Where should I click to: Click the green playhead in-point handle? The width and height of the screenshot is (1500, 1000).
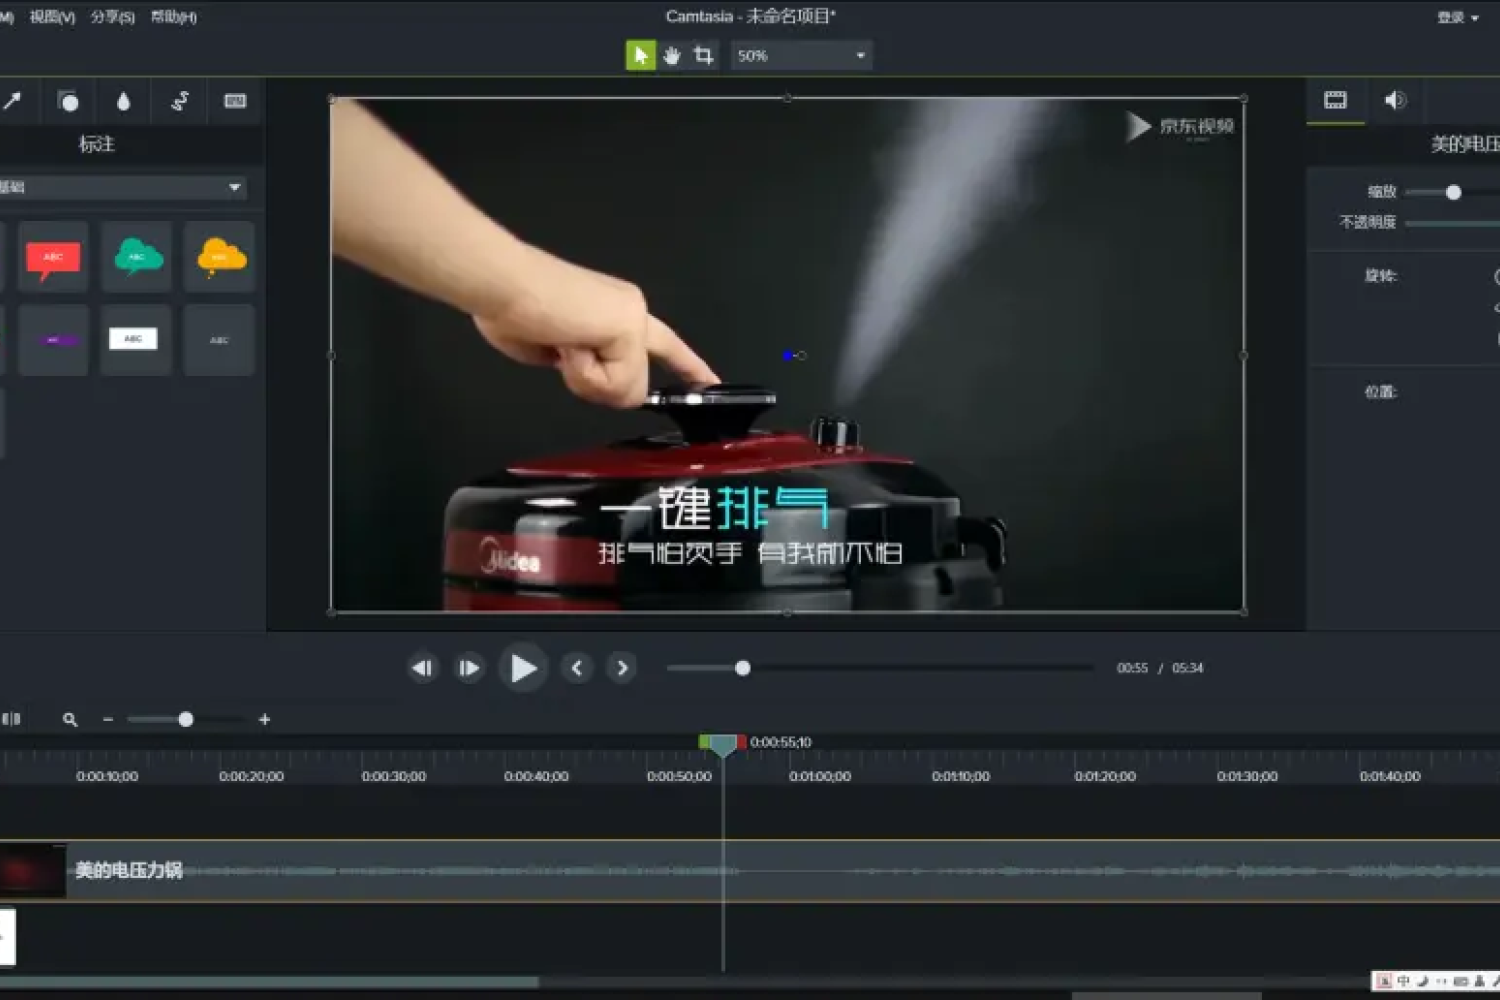point(704,742)
